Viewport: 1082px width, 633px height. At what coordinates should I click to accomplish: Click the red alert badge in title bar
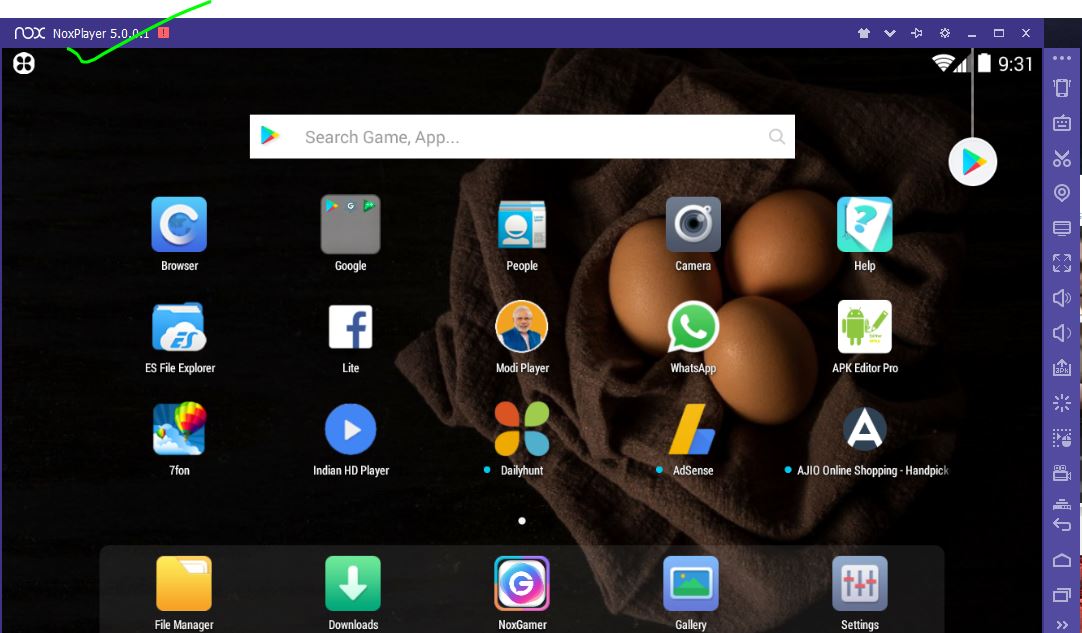[163, 32]
